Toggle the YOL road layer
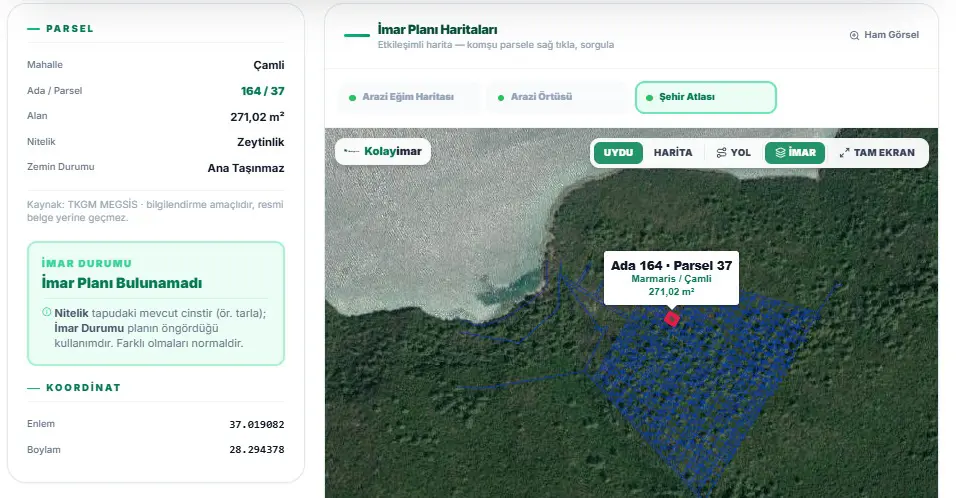This screenshot has height=498, width=956. click(x=733, y=152)
